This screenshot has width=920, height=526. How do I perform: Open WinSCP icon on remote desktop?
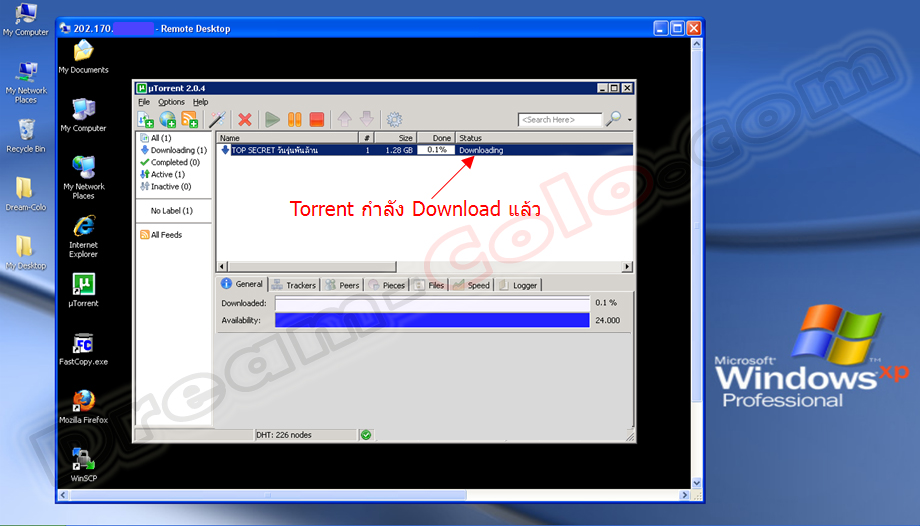(x=83, y=466)
